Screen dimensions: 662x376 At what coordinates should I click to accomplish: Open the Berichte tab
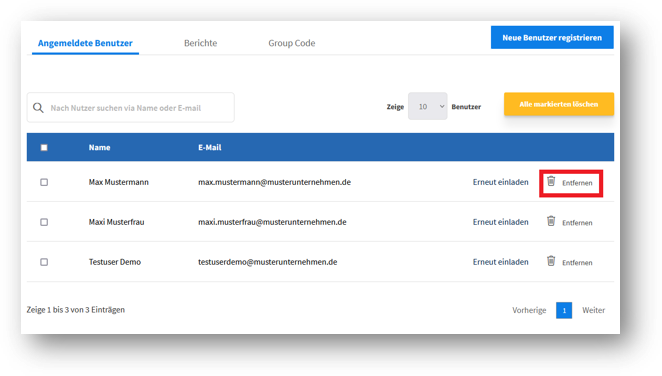coord(201,43)
